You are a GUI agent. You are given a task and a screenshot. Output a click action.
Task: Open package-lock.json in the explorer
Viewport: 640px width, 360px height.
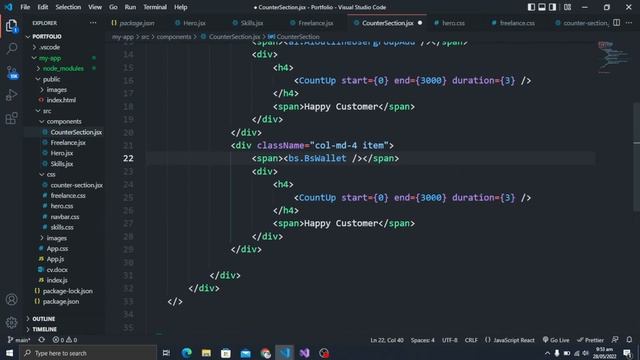(67, 291)
